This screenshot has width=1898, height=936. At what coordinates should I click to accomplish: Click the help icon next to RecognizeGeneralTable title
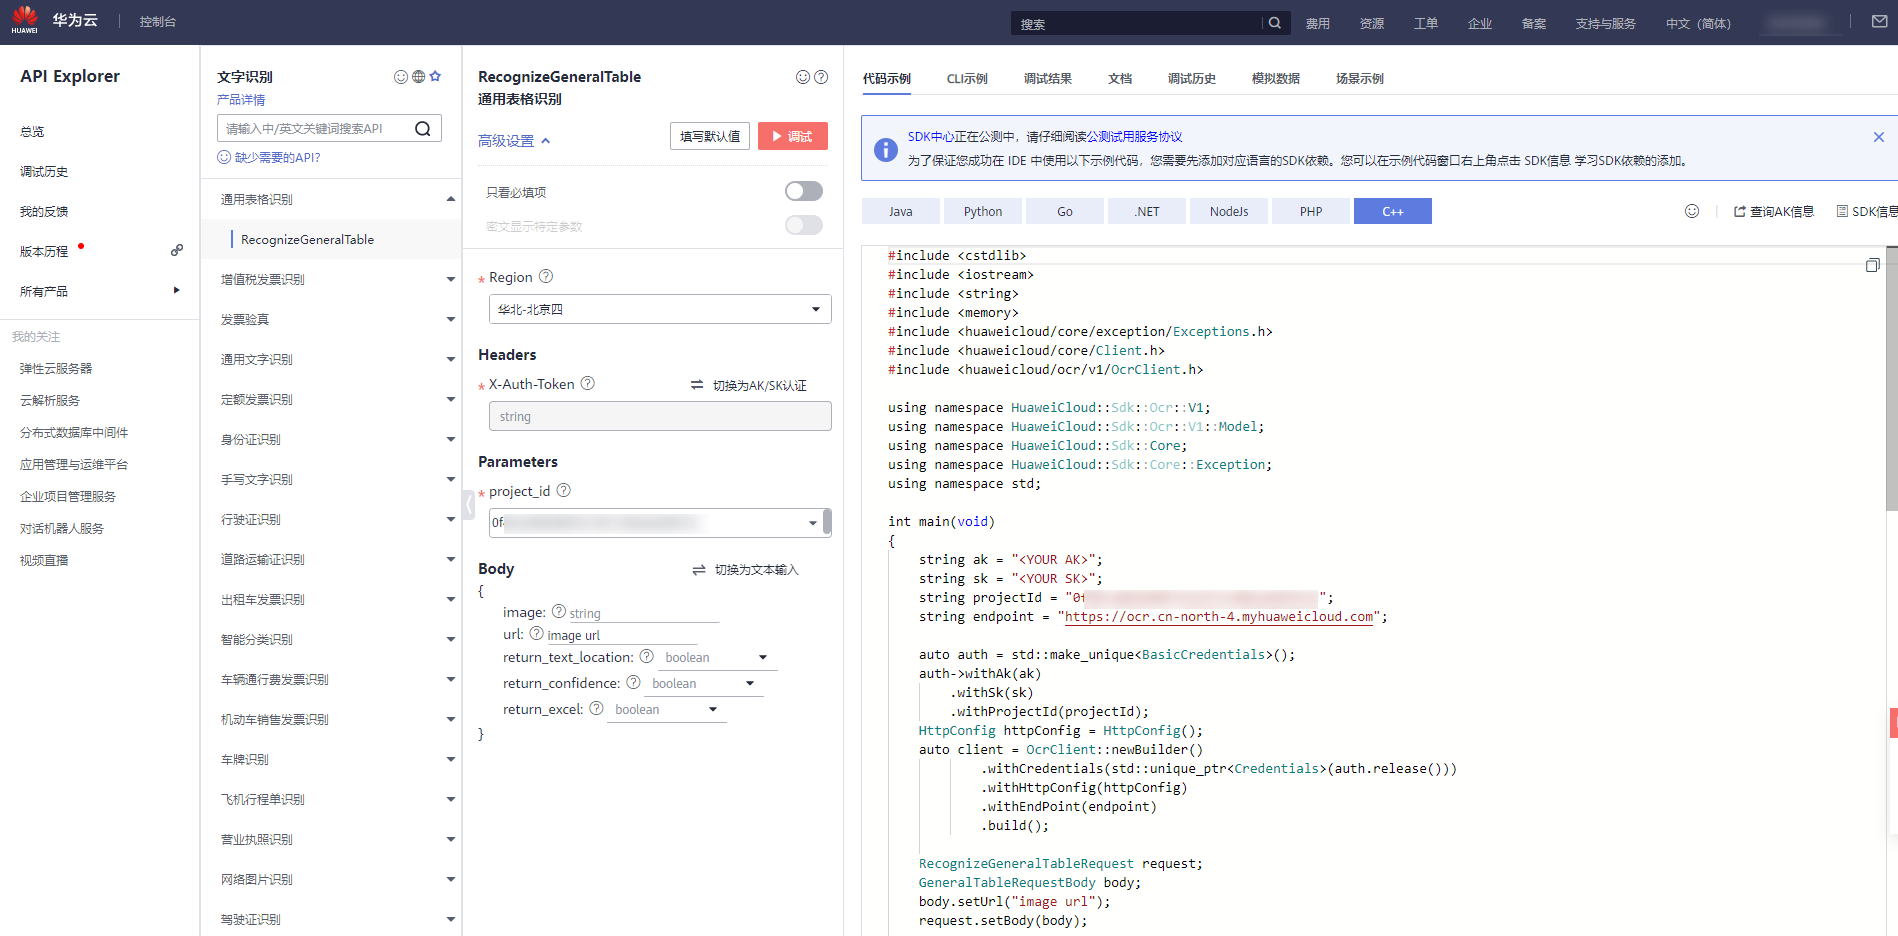click(821, 77)
